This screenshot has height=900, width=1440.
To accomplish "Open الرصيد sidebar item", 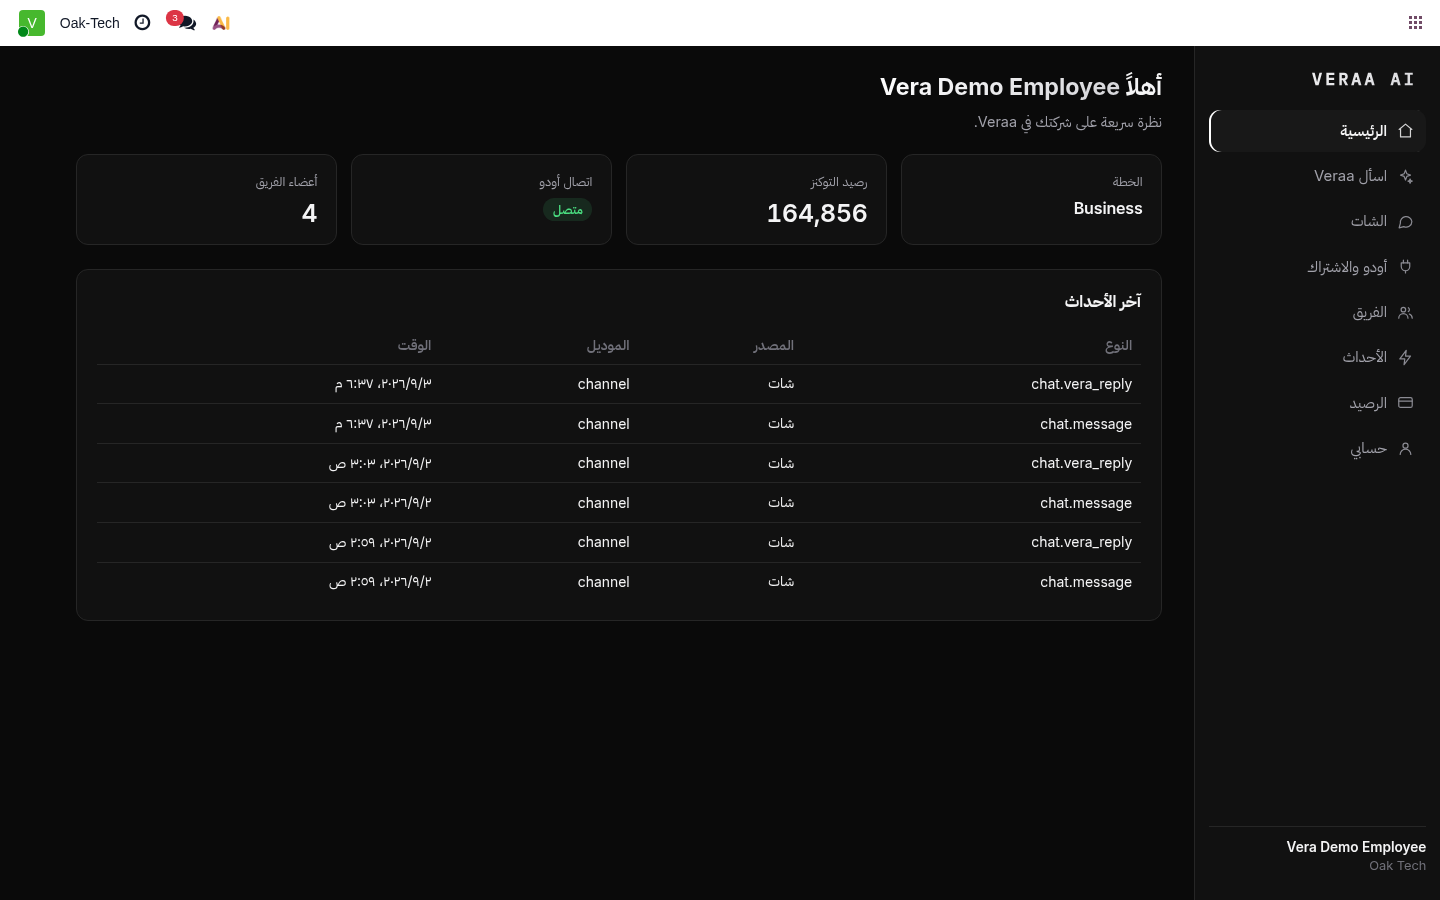I will [1317, 403].
